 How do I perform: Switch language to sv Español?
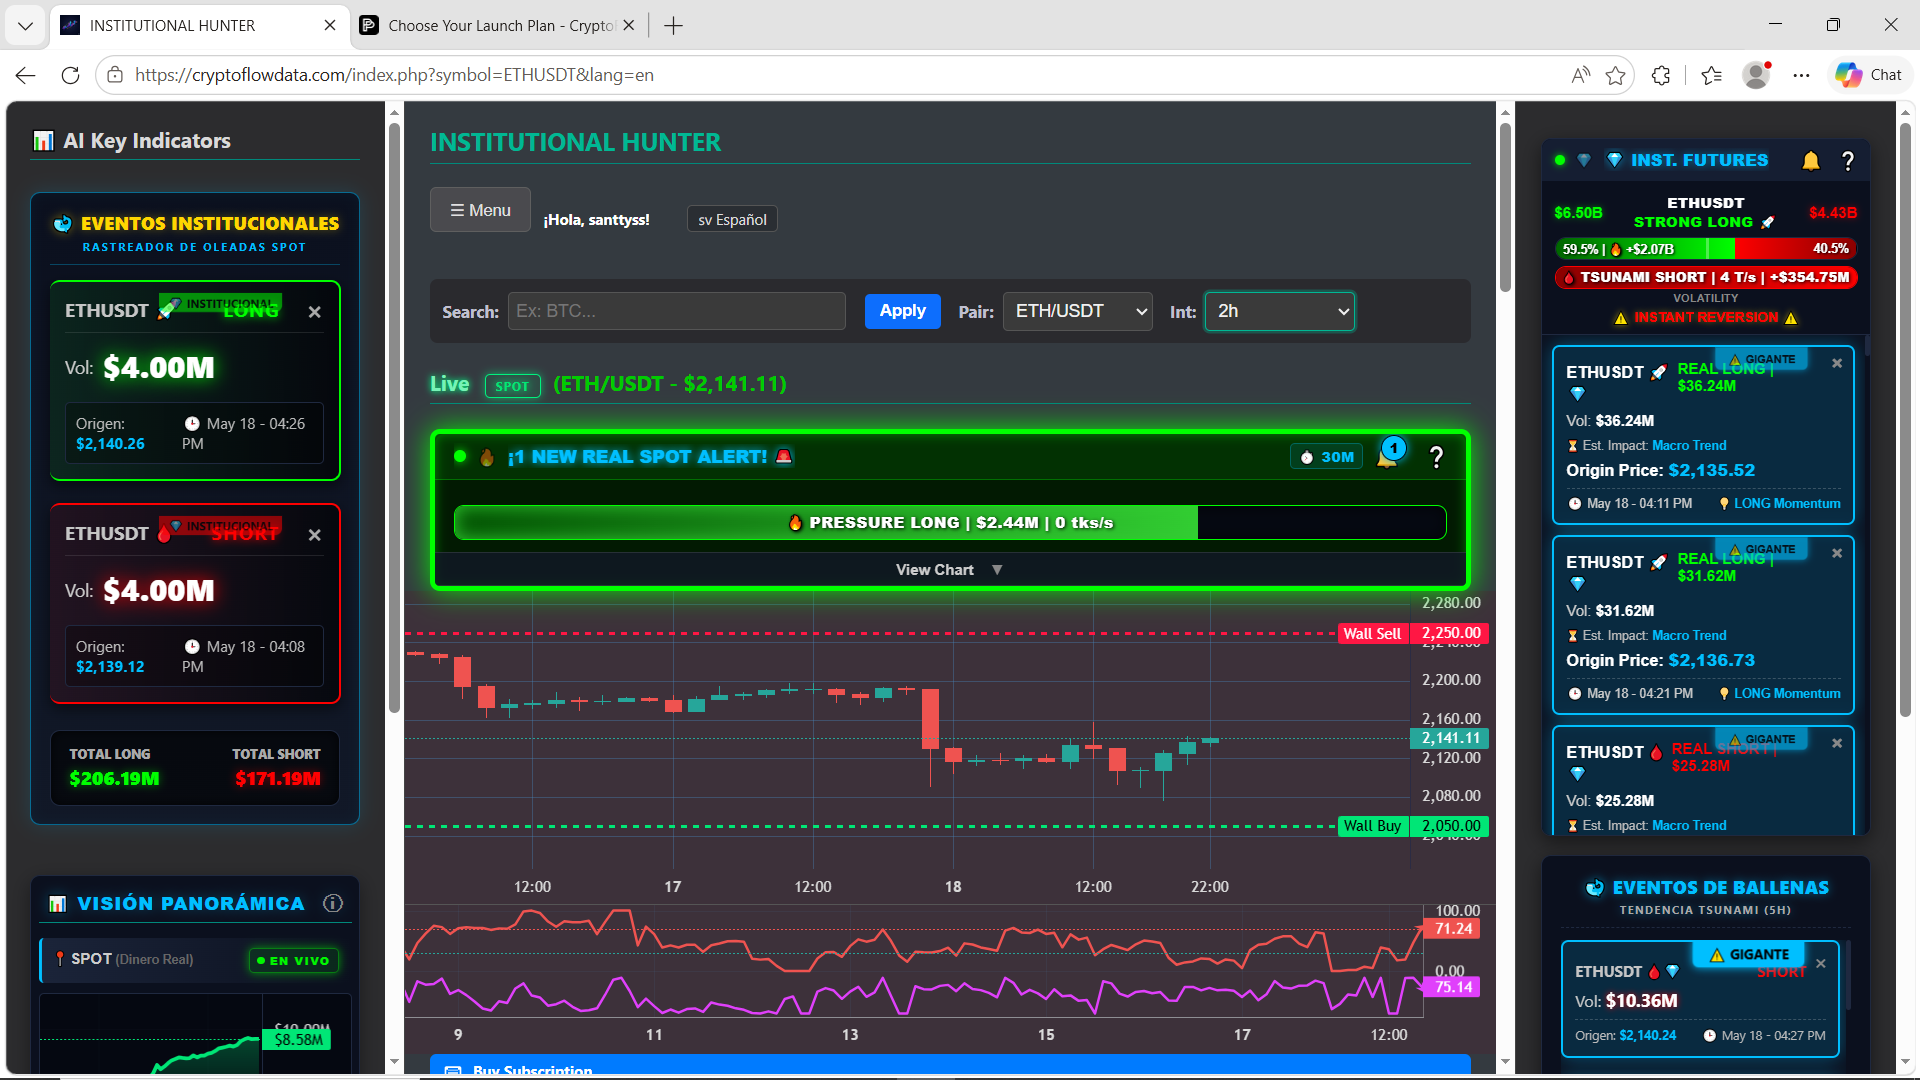point(732,219)
